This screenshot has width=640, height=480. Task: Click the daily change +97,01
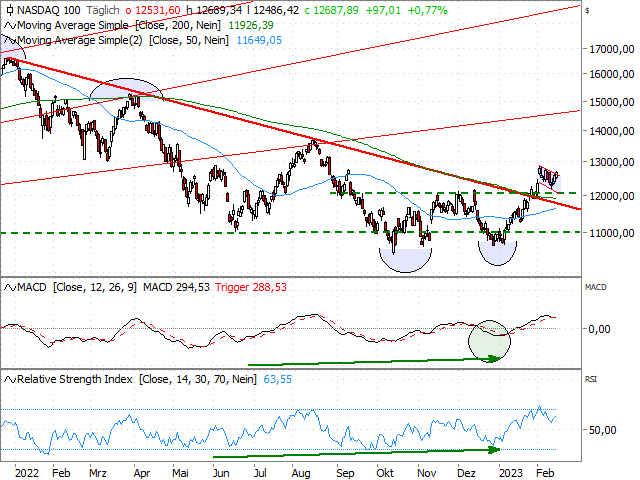(x=383, y=10)
